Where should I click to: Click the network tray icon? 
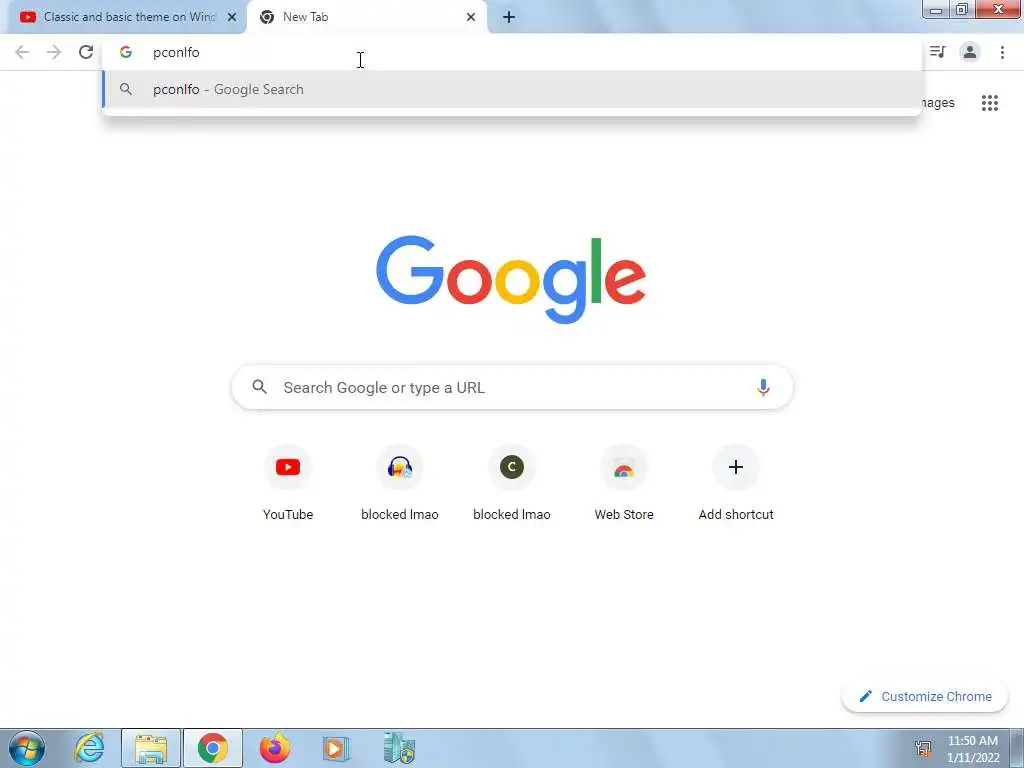tap(923, 749)
